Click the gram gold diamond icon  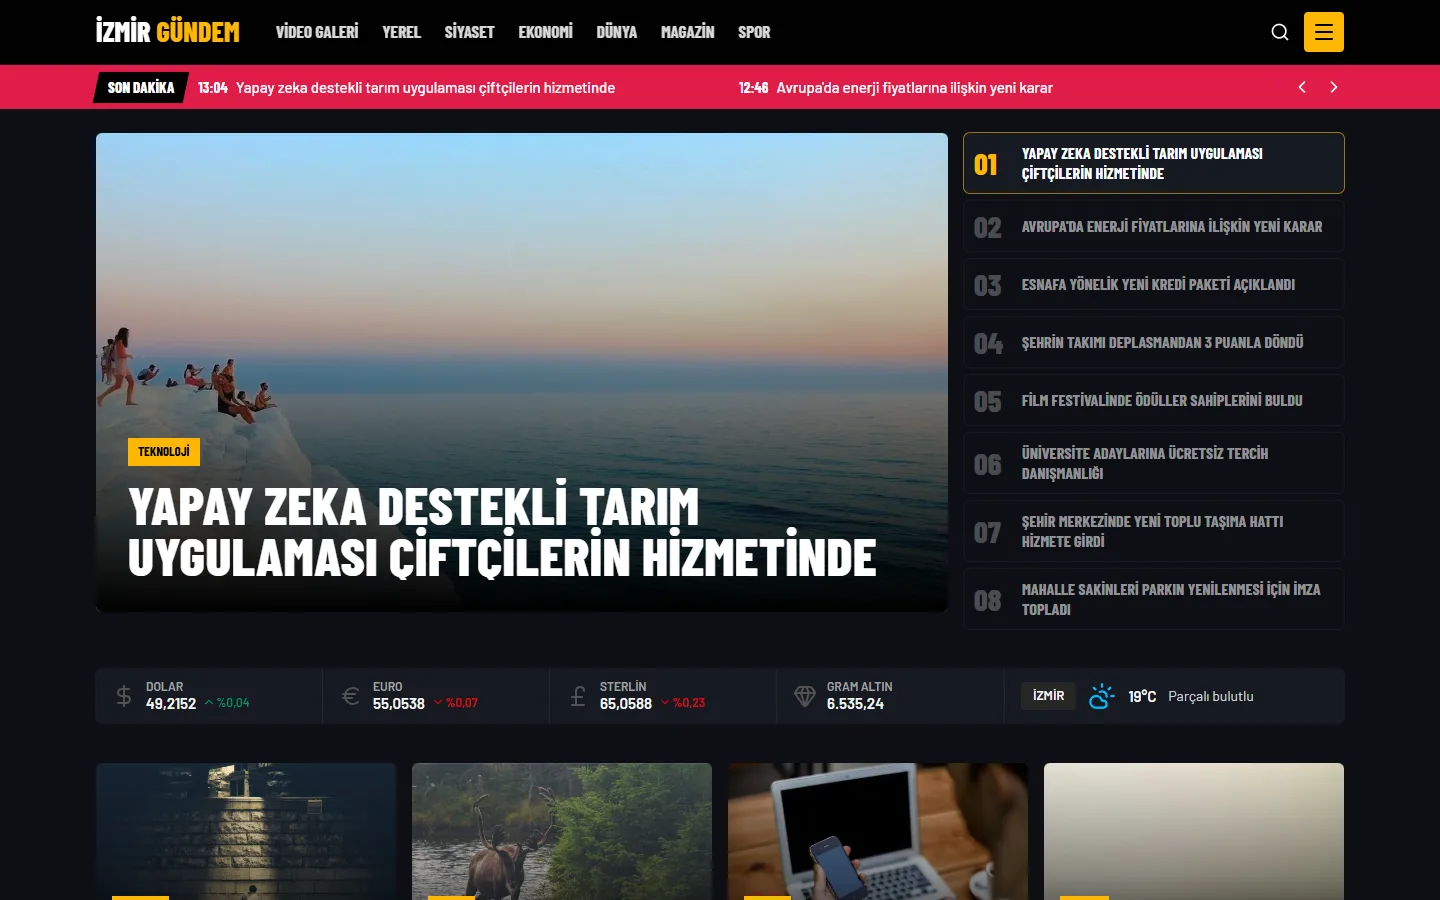pos(805,696)
